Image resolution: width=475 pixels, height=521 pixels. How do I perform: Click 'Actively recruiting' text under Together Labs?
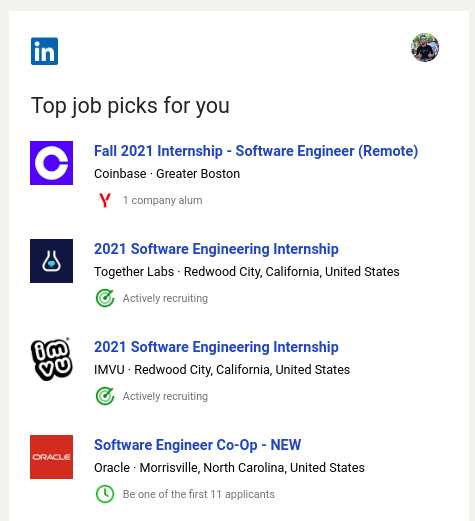click(x=165, y=298)
